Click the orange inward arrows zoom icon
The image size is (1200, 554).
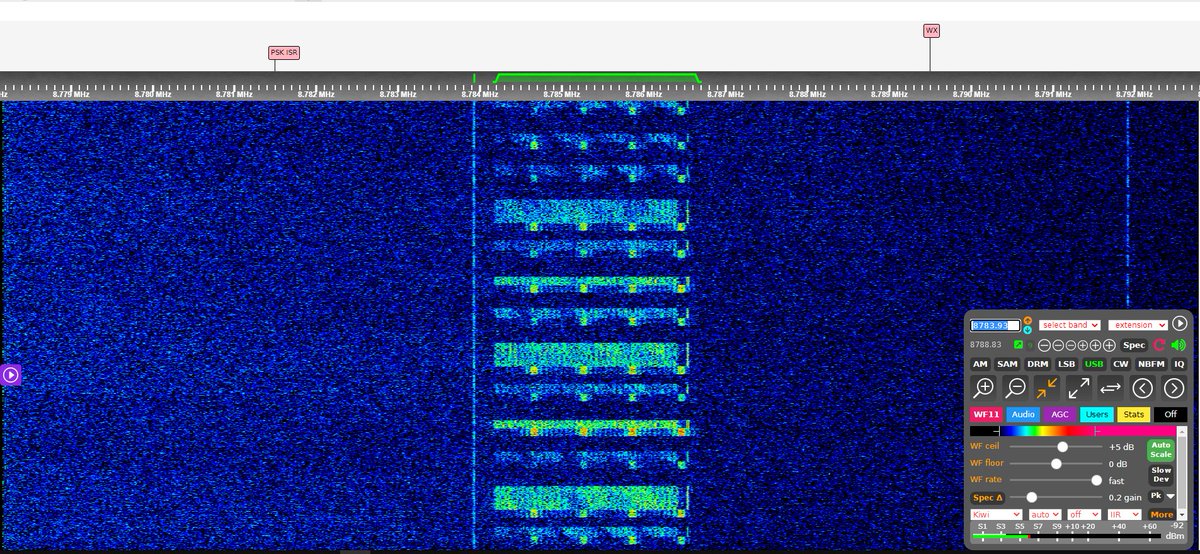tap(1047, 388)
